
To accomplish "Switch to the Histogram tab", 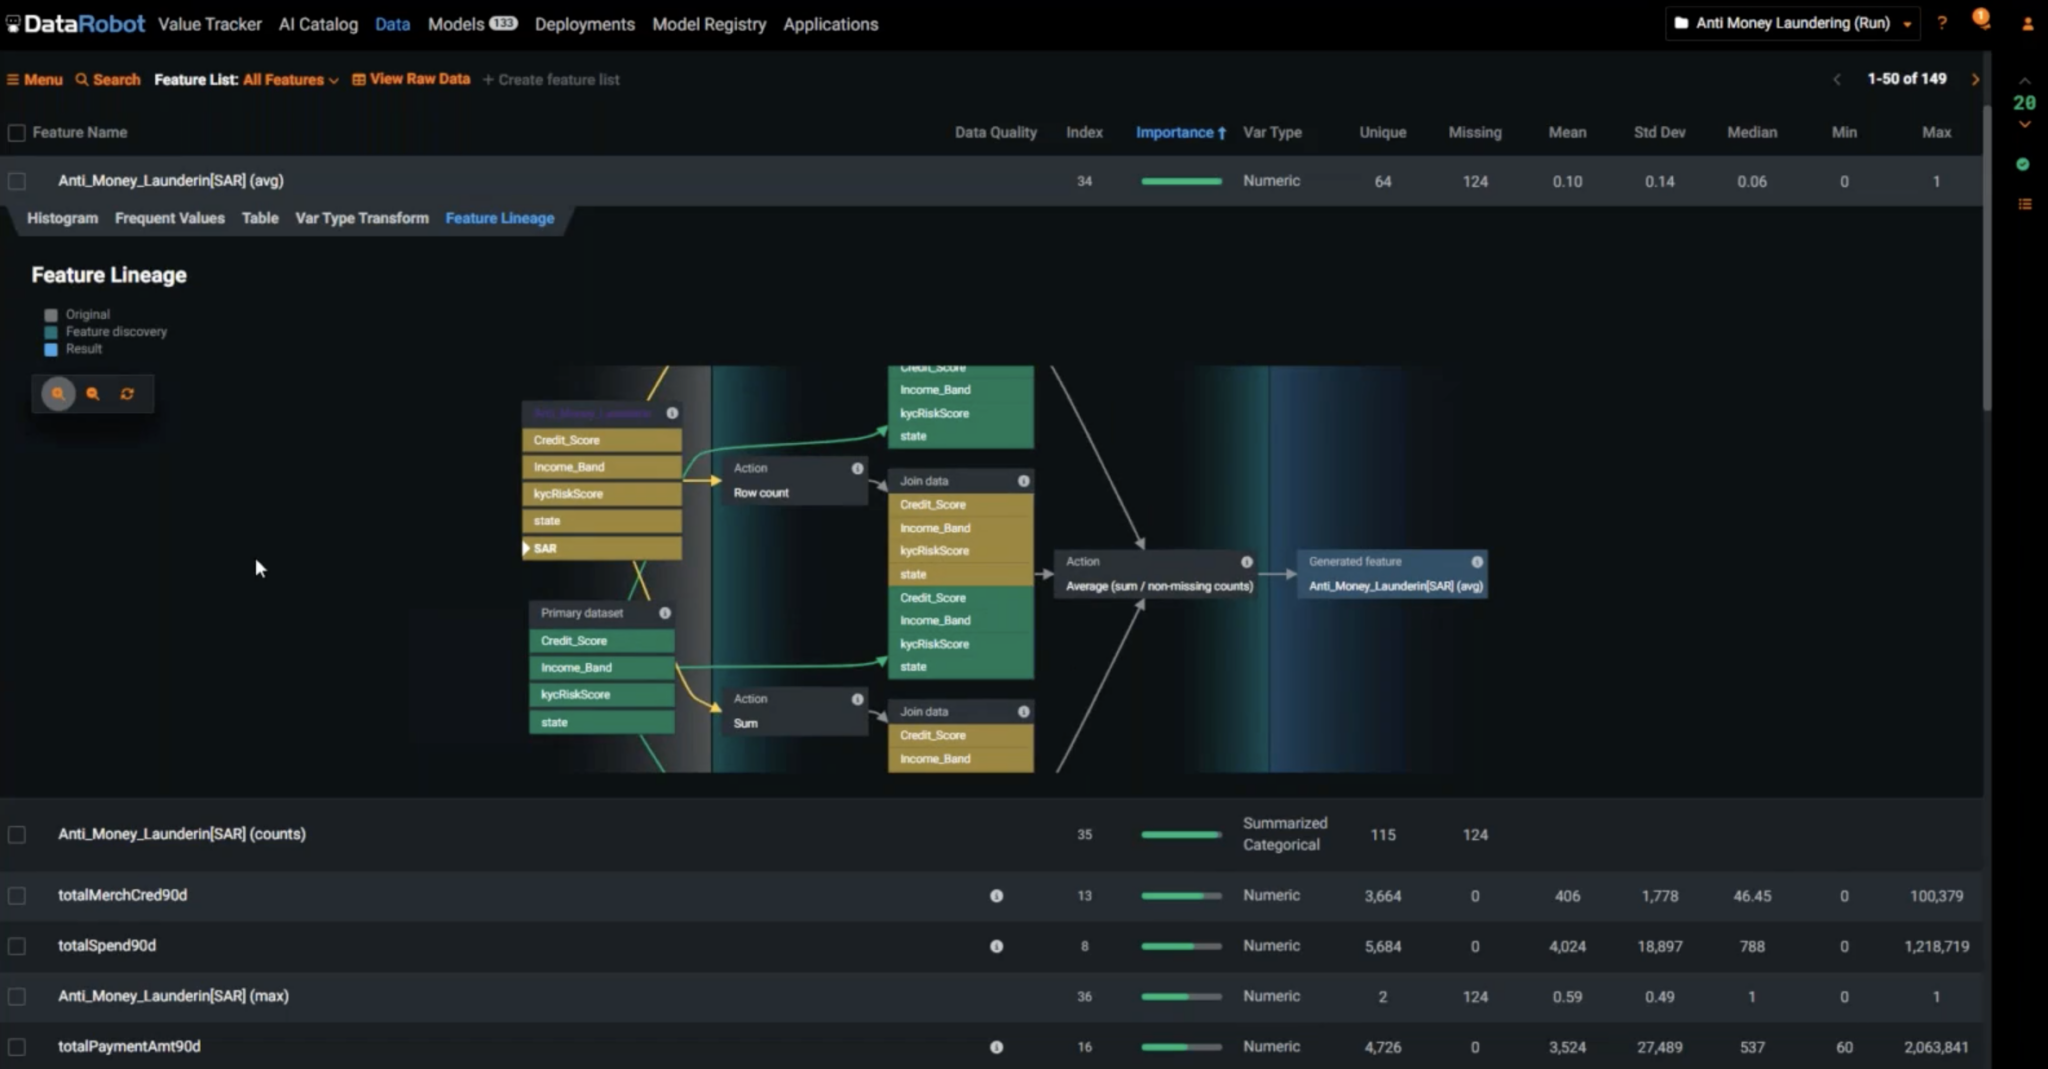I will pyautogui.click(x=61, y=218).
